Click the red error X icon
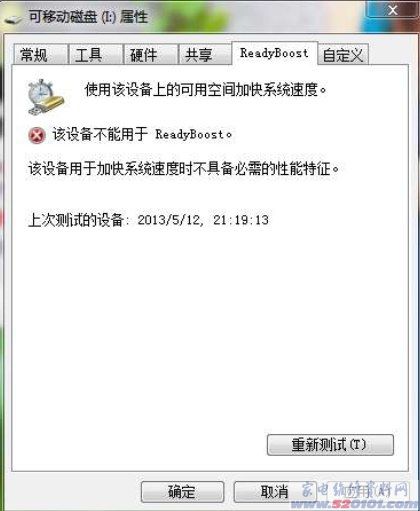Image resolution: width=420 pixels, height=511 pixels. click(37, 135)
